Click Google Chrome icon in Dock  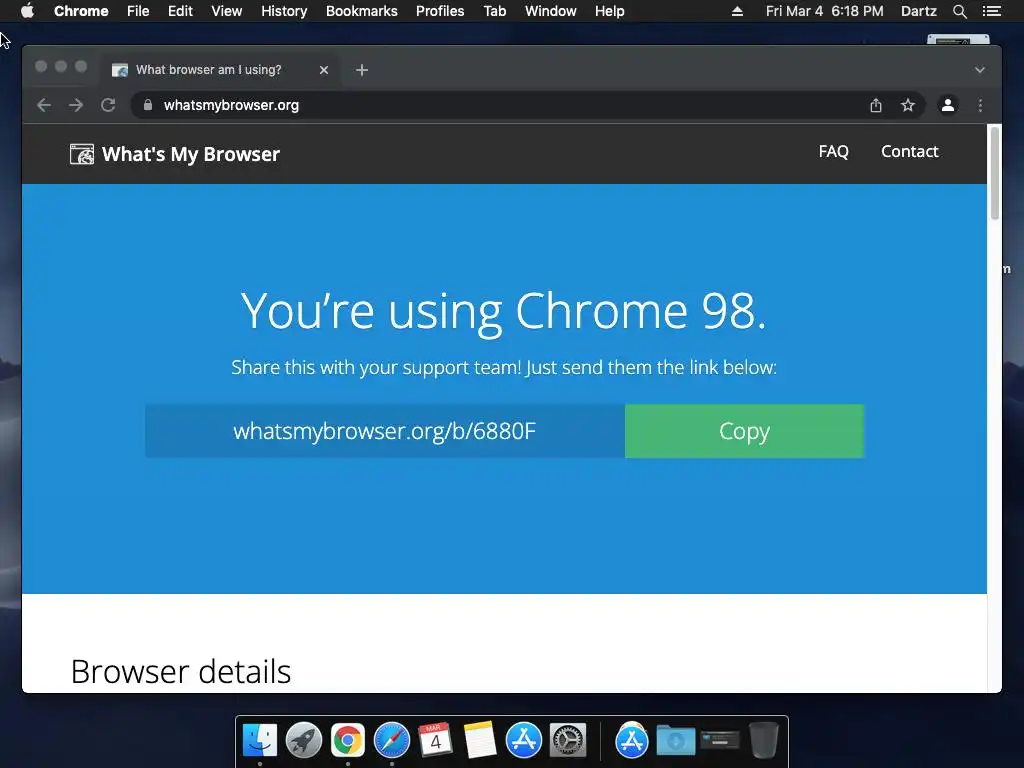(x=347, y=741)
